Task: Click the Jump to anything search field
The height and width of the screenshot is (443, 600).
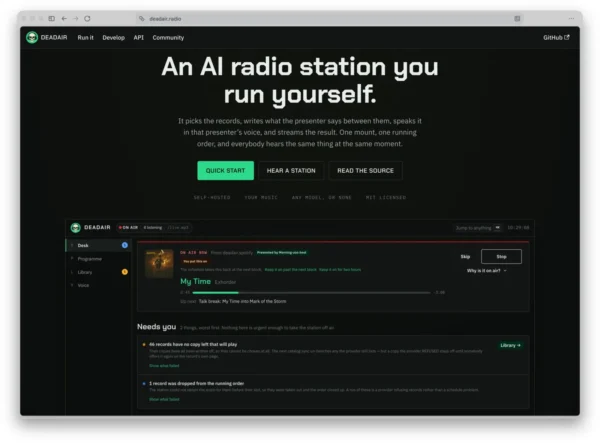Action: [478, 228]
